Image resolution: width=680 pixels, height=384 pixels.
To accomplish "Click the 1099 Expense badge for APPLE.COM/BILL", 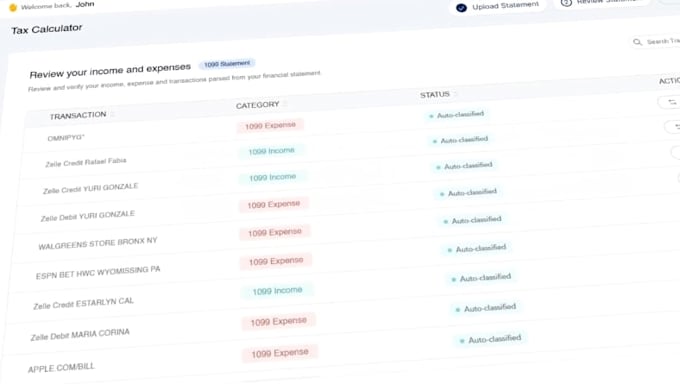I will point(280,353).
